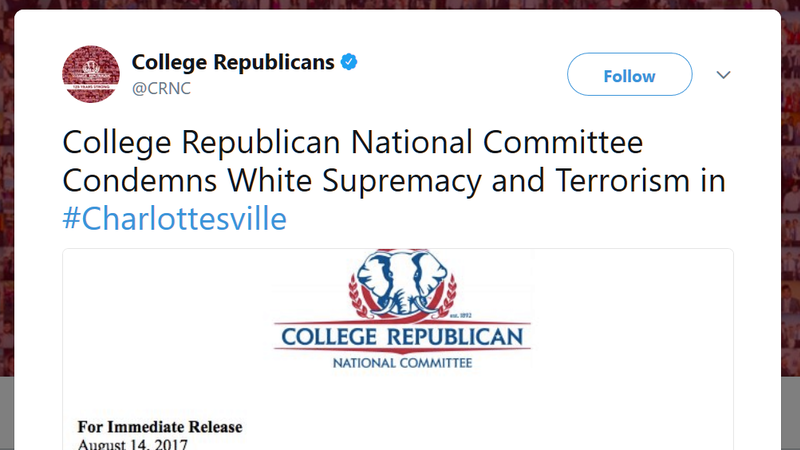Click the College Republicans display name
Image resolution: width=800 pixels, height=450 pixels.
tap(233, 62)
